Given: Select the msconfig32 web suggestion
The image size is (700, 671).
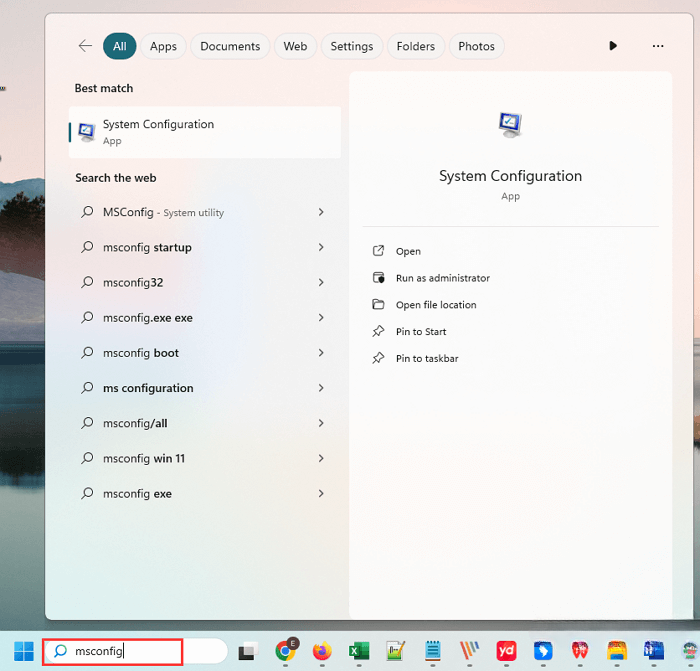Looking at the screenshot, I should tap(205, 283).
